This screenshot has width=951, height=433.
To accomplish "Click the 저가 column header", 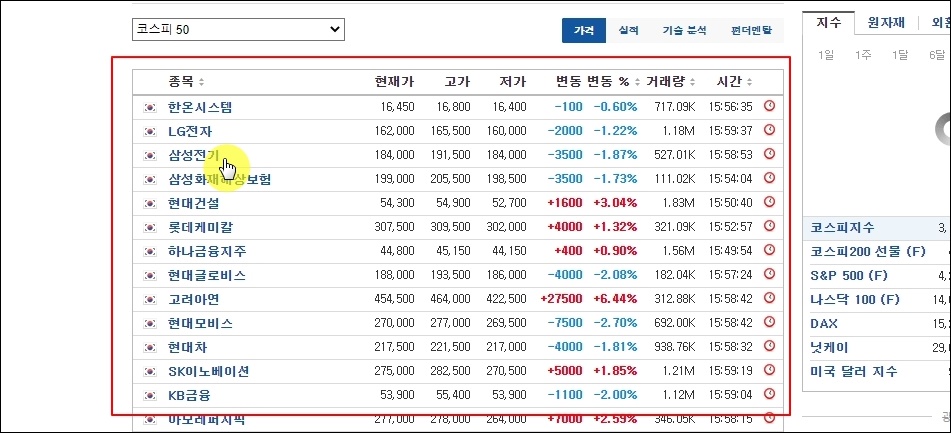I will 513,82.
